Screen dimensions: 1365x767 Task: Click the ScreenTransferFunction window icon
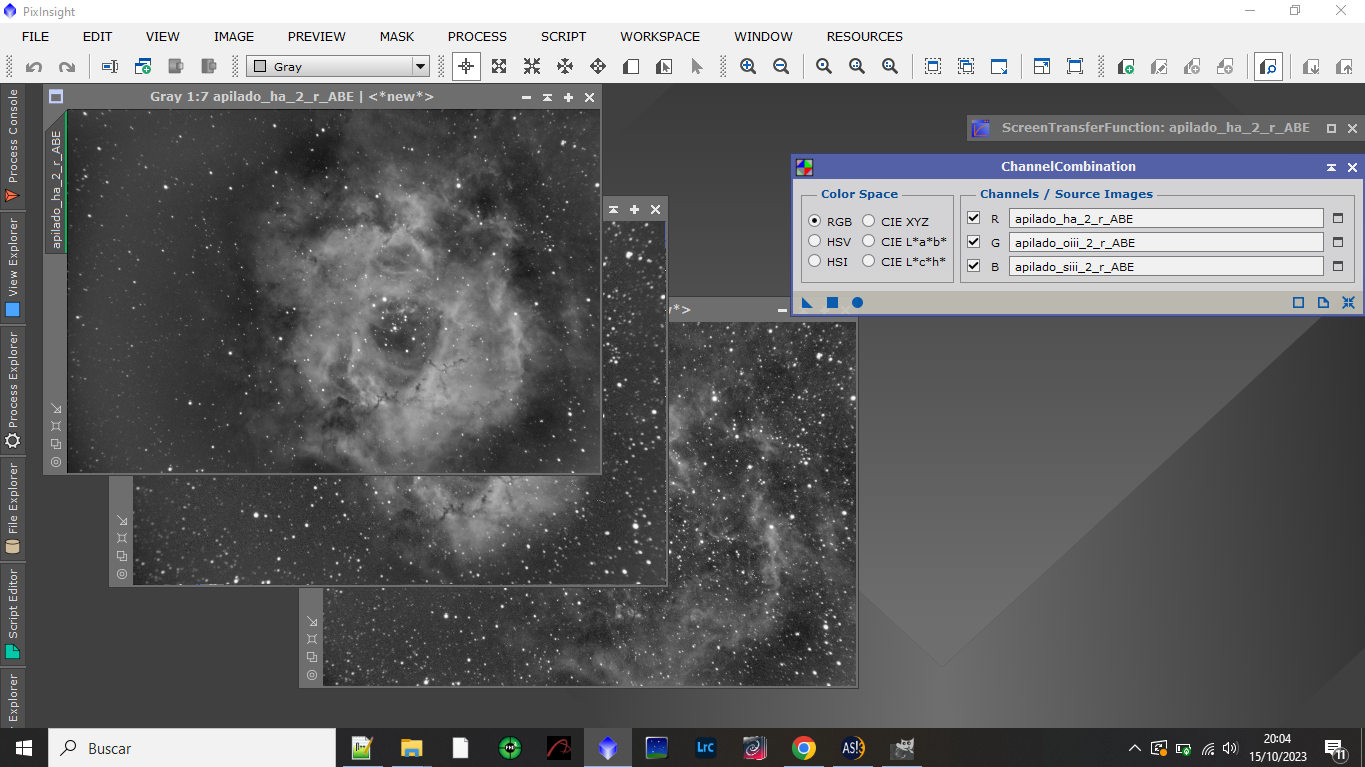[x=982, y=128]
